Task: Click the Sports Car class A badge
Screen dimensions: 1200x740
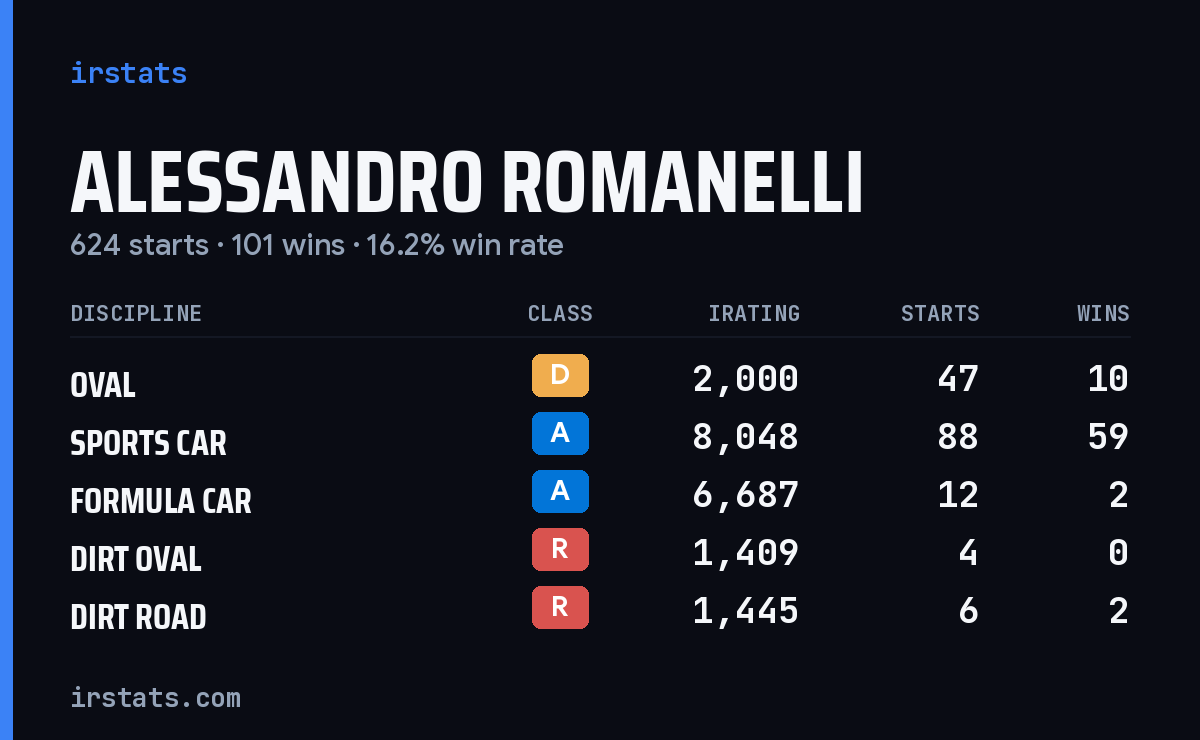Action: point(560,433)
